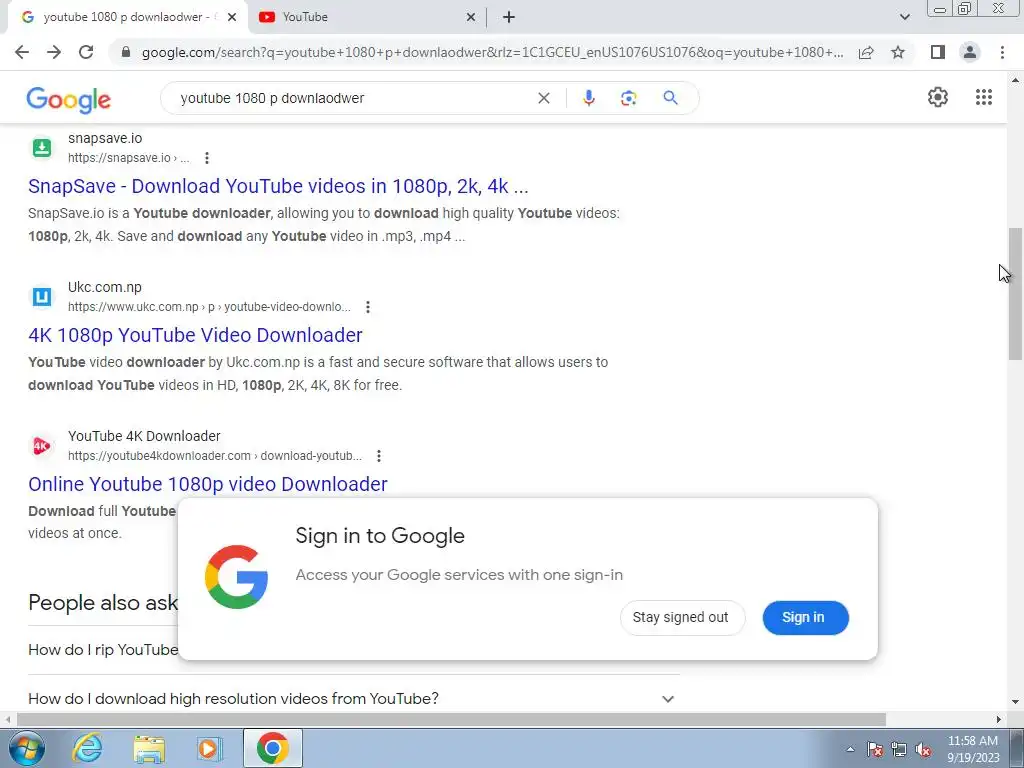This screenshot has height=768, width=1024.
Task: Submit search with the magnifier icon
Action: (670, 98)
